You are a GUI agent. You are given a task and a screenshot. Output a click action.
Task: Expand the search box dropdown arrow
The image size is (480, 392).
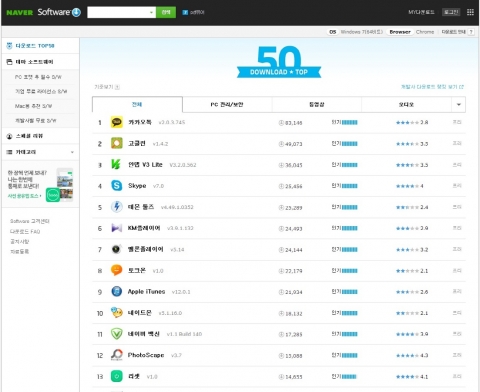[151, 13]
